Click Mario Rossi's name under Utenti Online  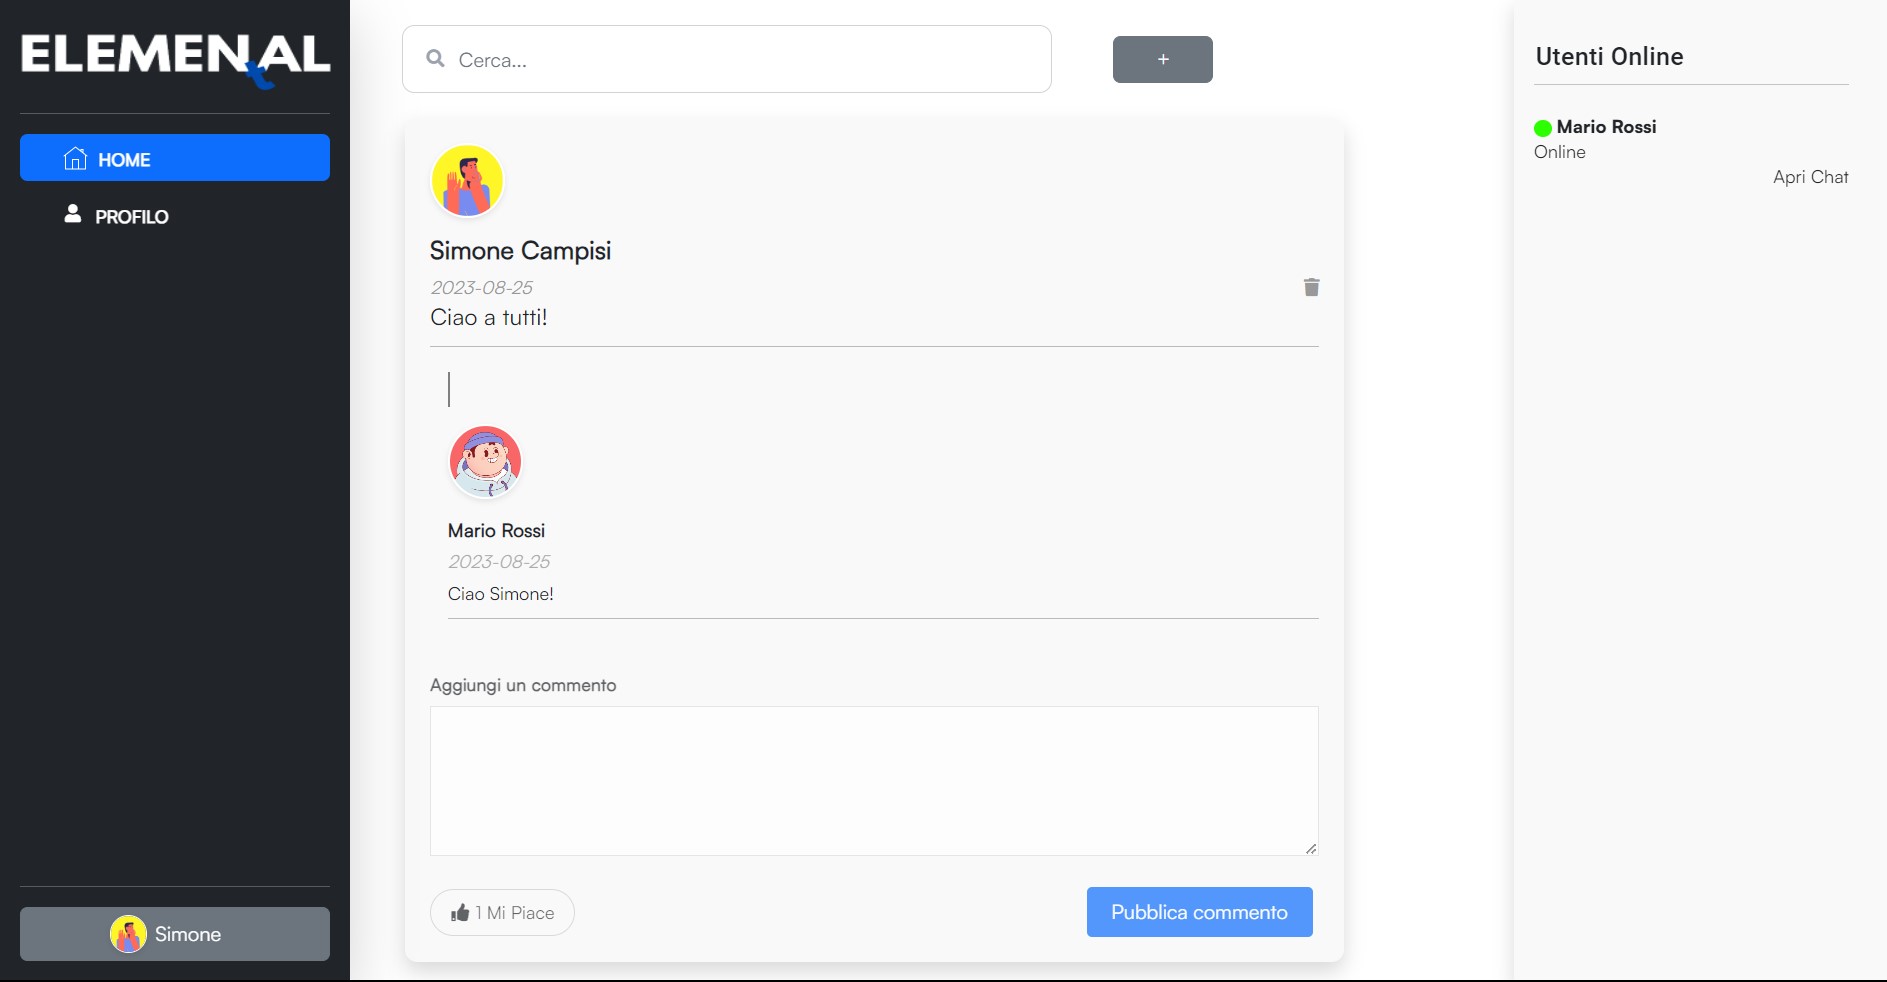click(x=1606, y=127)
